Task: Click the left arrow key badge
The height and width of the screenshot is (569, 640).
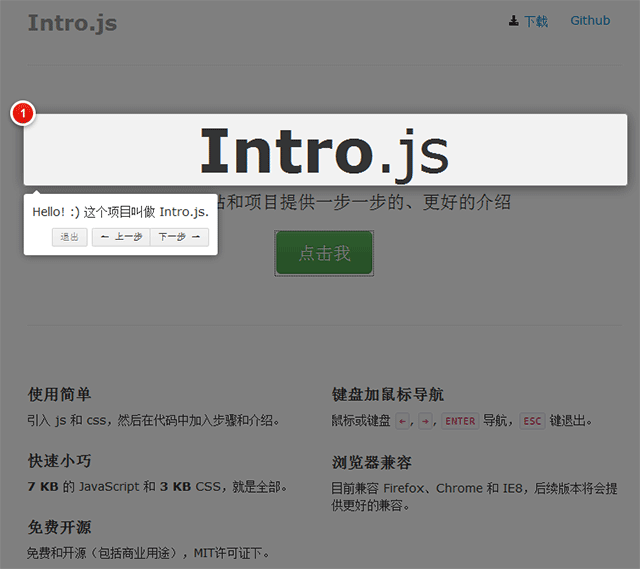Action: click(402, 421)
